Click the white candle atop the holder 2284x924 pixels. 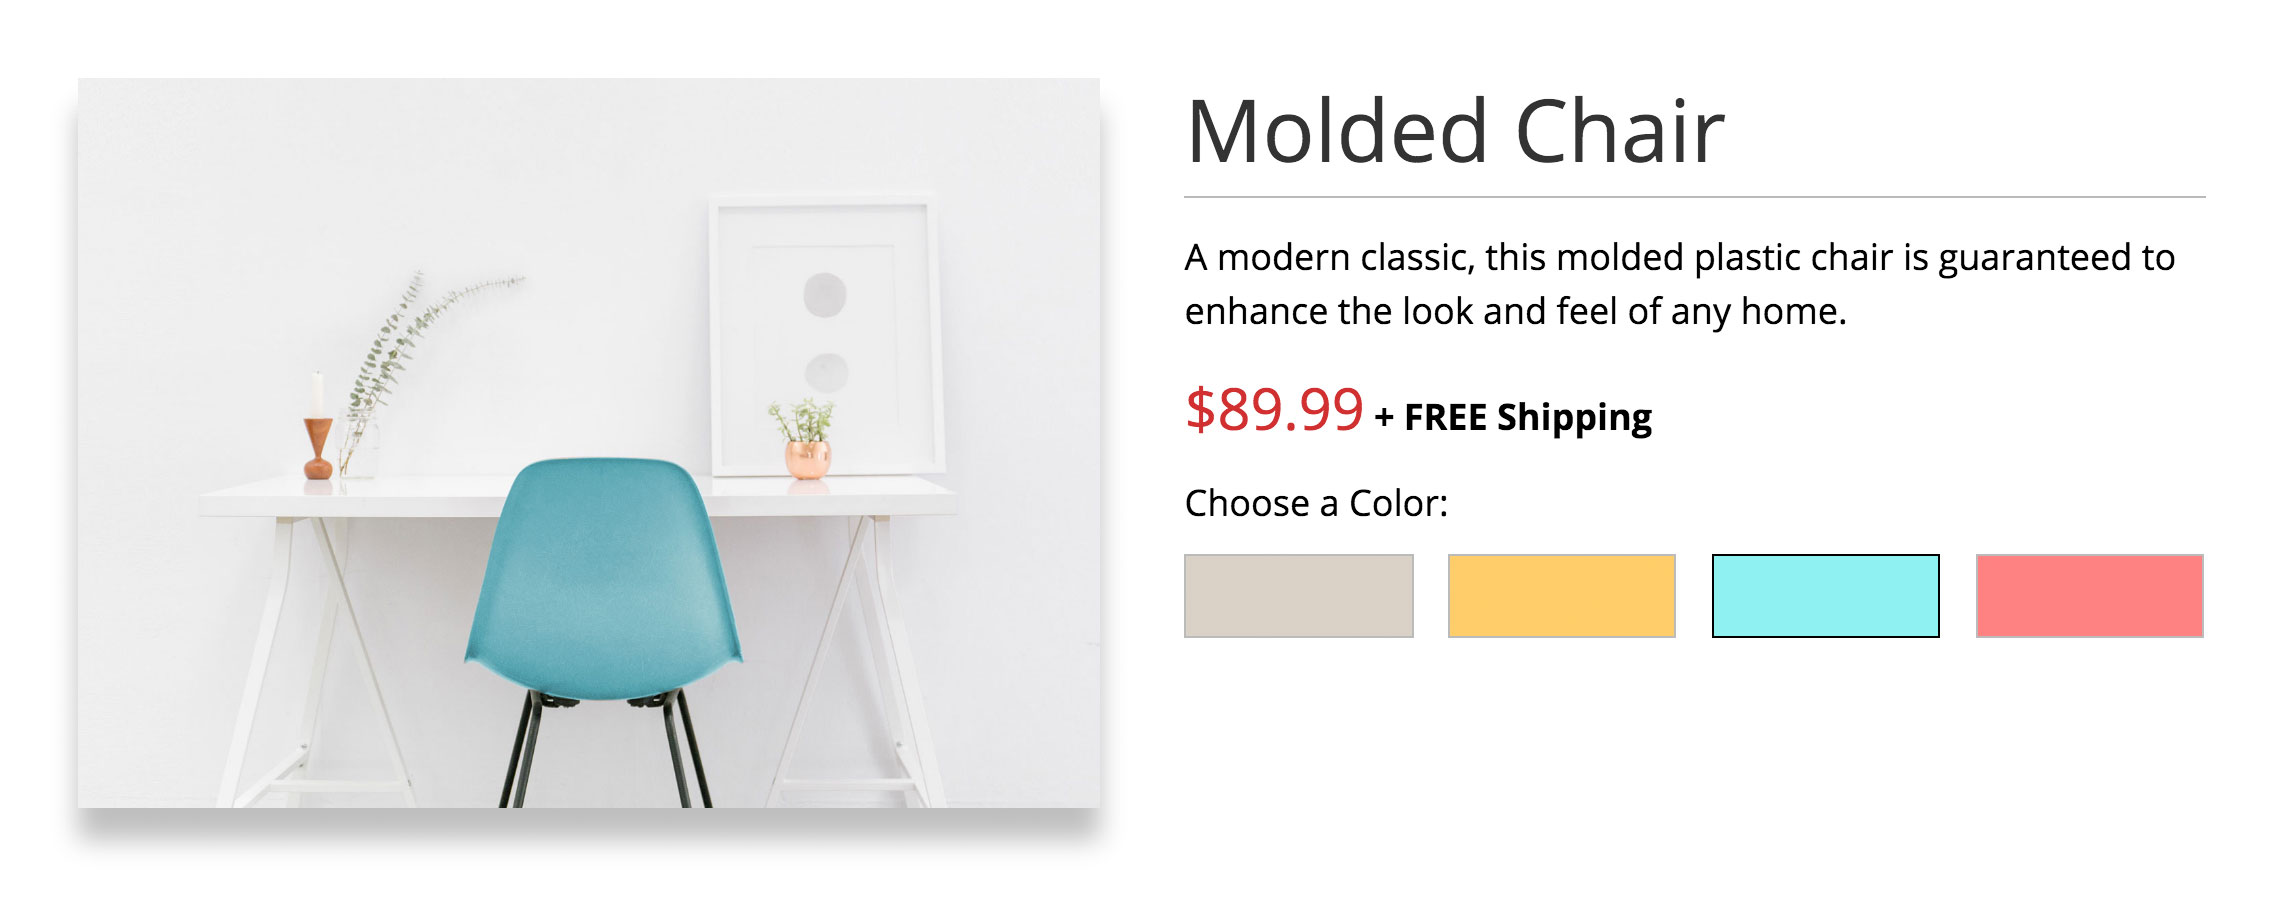click(318, 392)
